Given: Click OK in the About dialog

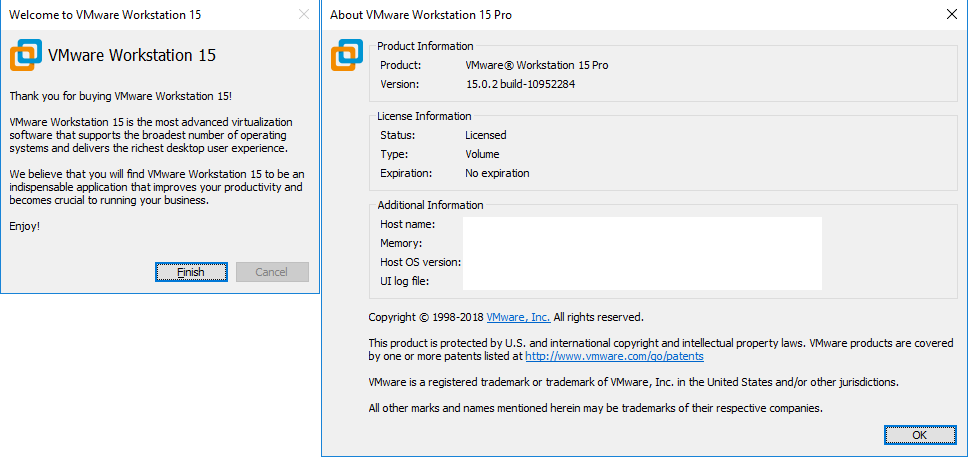Looking at the screenshot, I should [x=920, y=435].
